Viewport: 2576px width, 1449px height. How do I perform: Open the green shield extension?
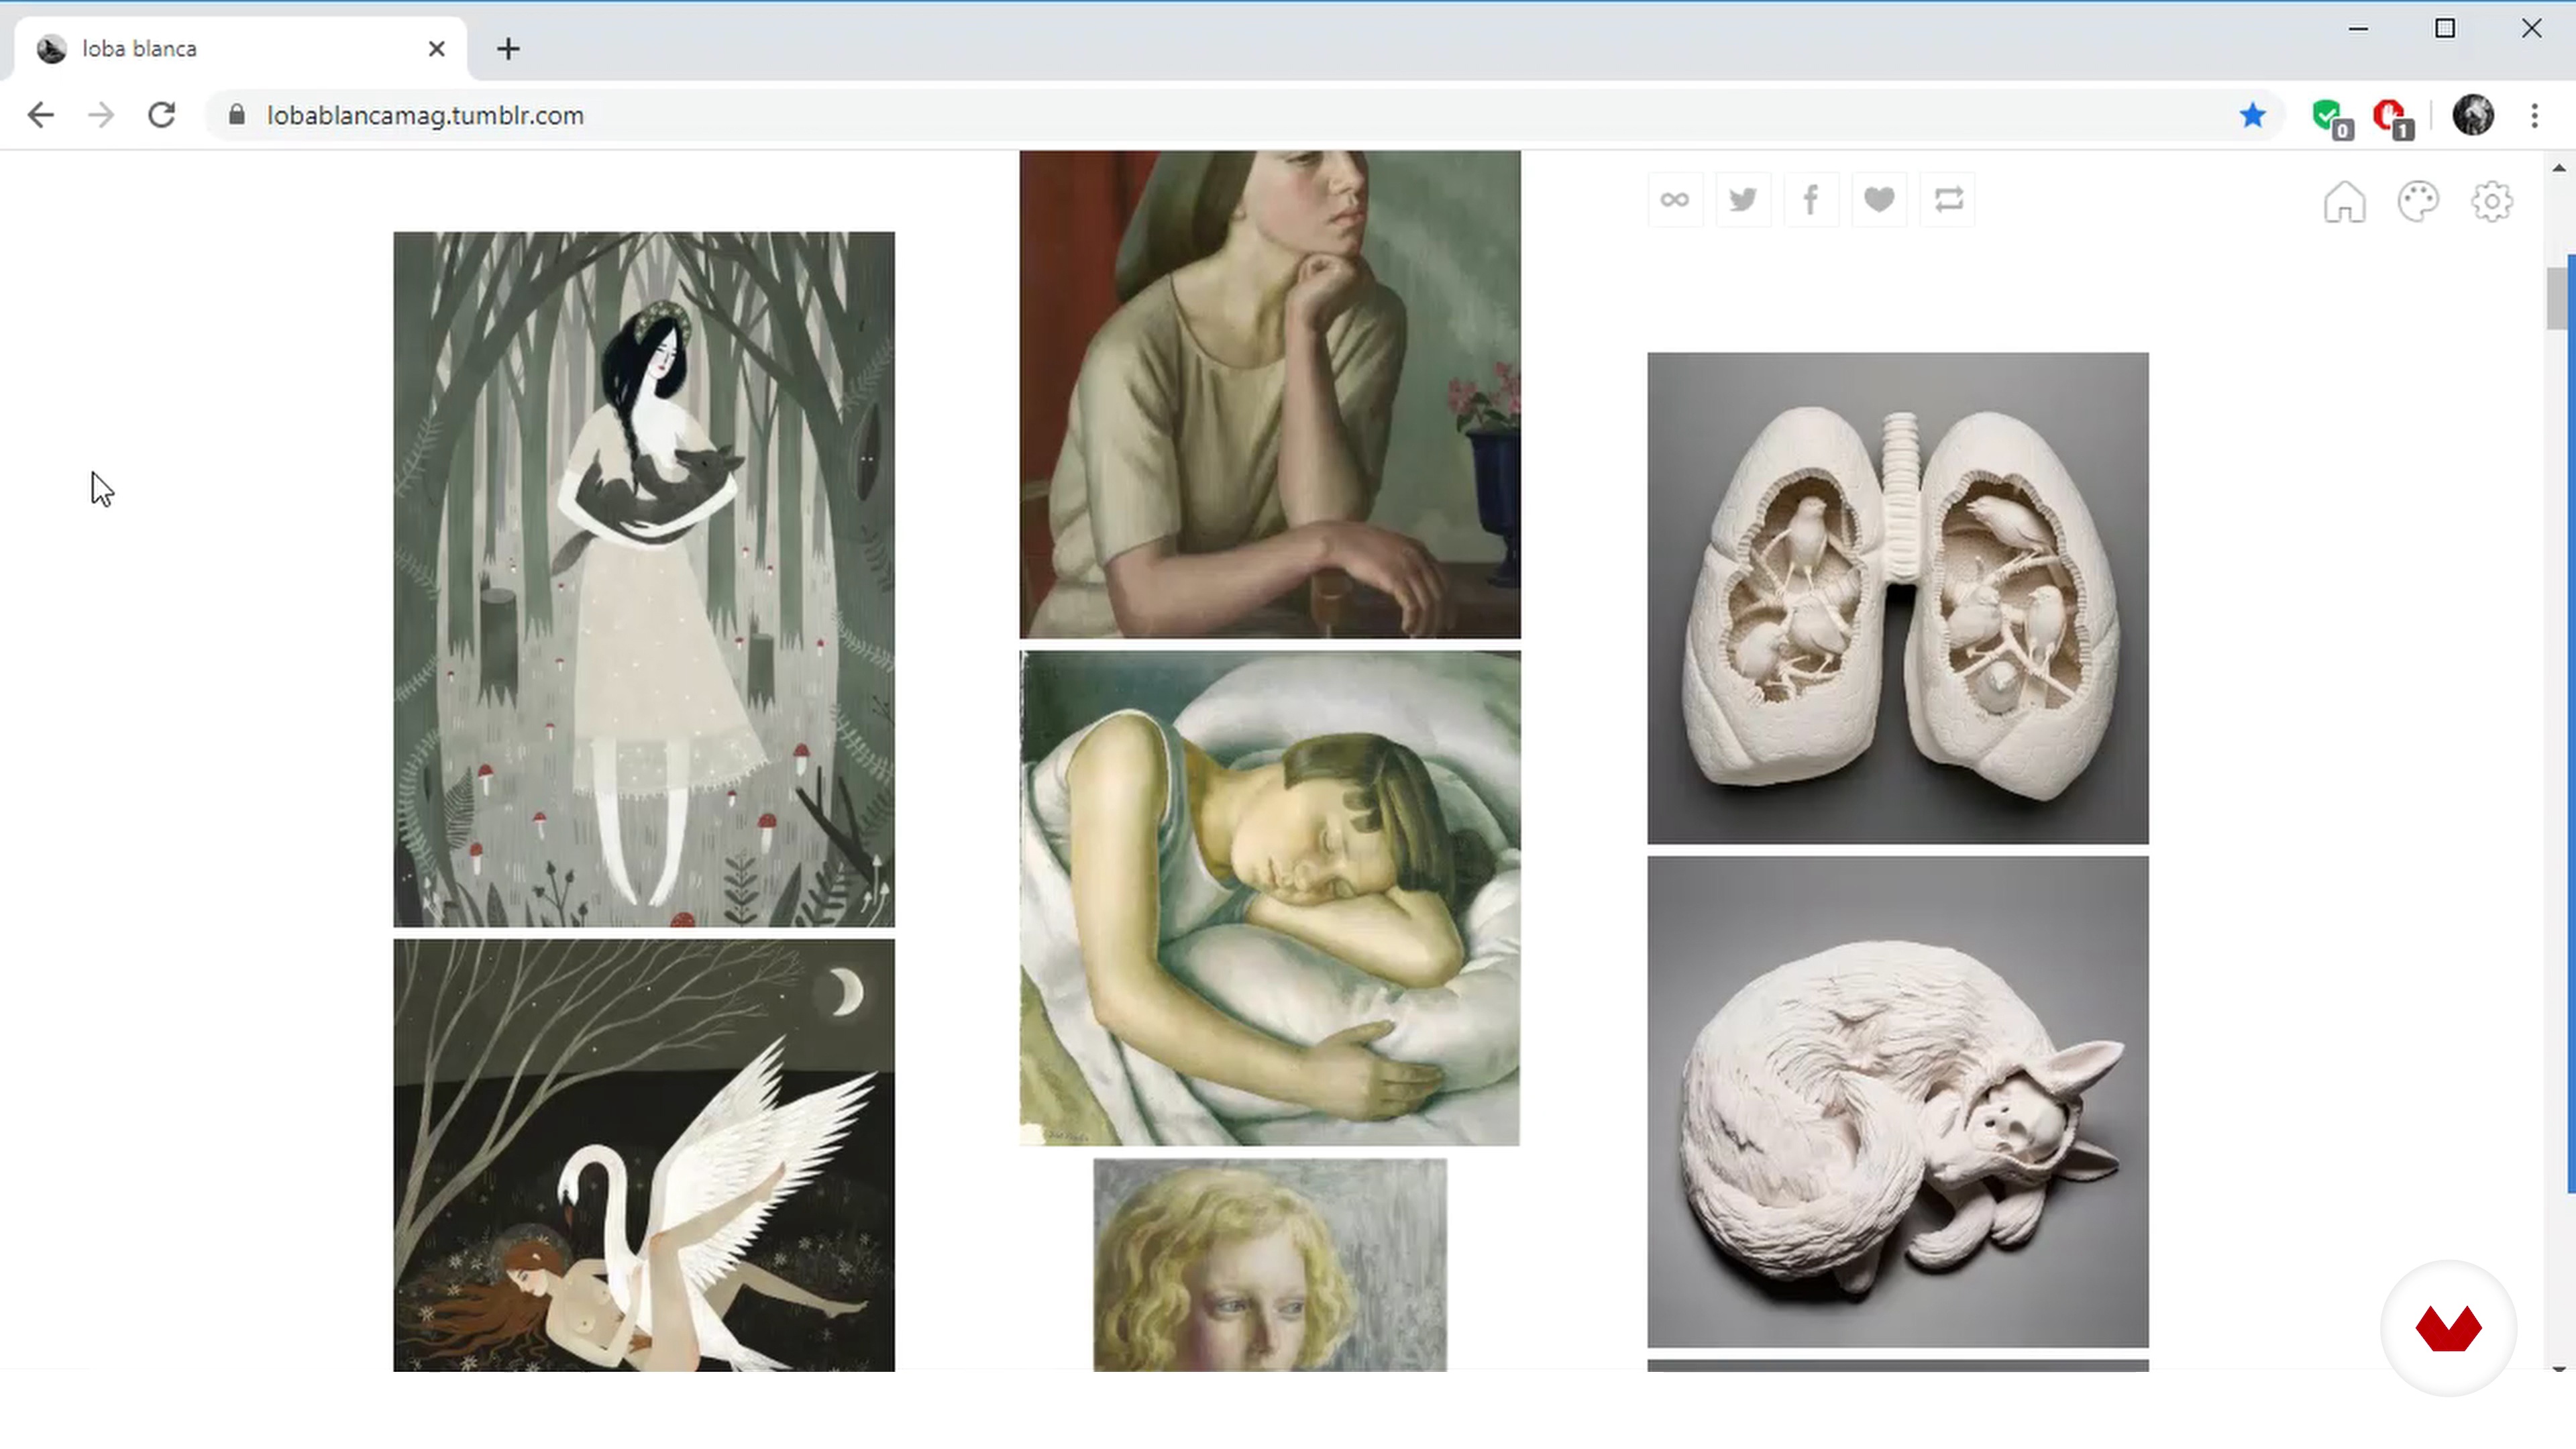[2331, 117]
